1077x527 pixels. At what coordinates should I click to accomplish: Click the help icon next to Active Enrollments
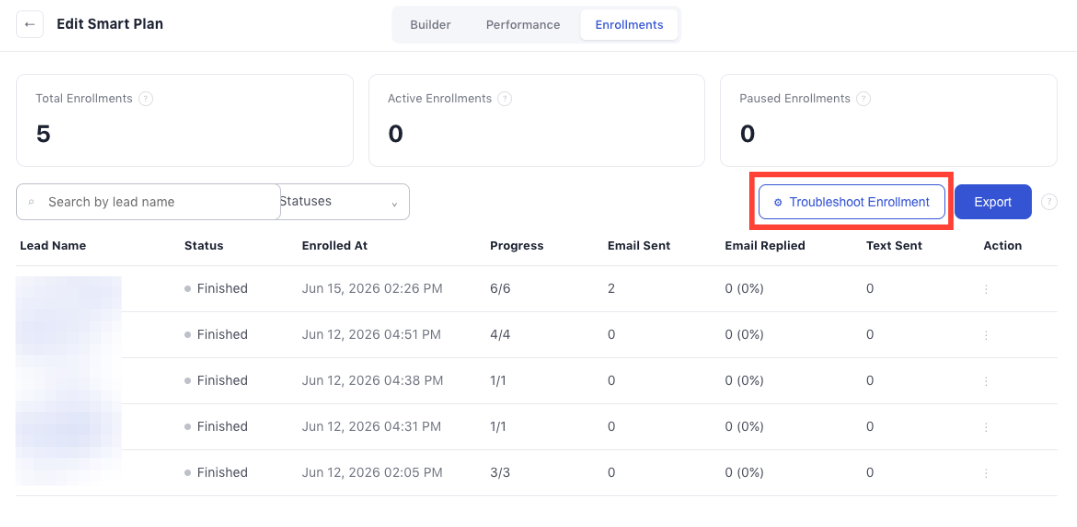click(505, 99)
